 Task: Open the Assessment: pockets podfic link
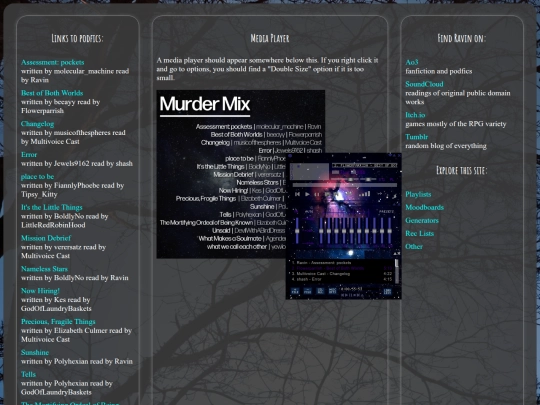point(53,62)
